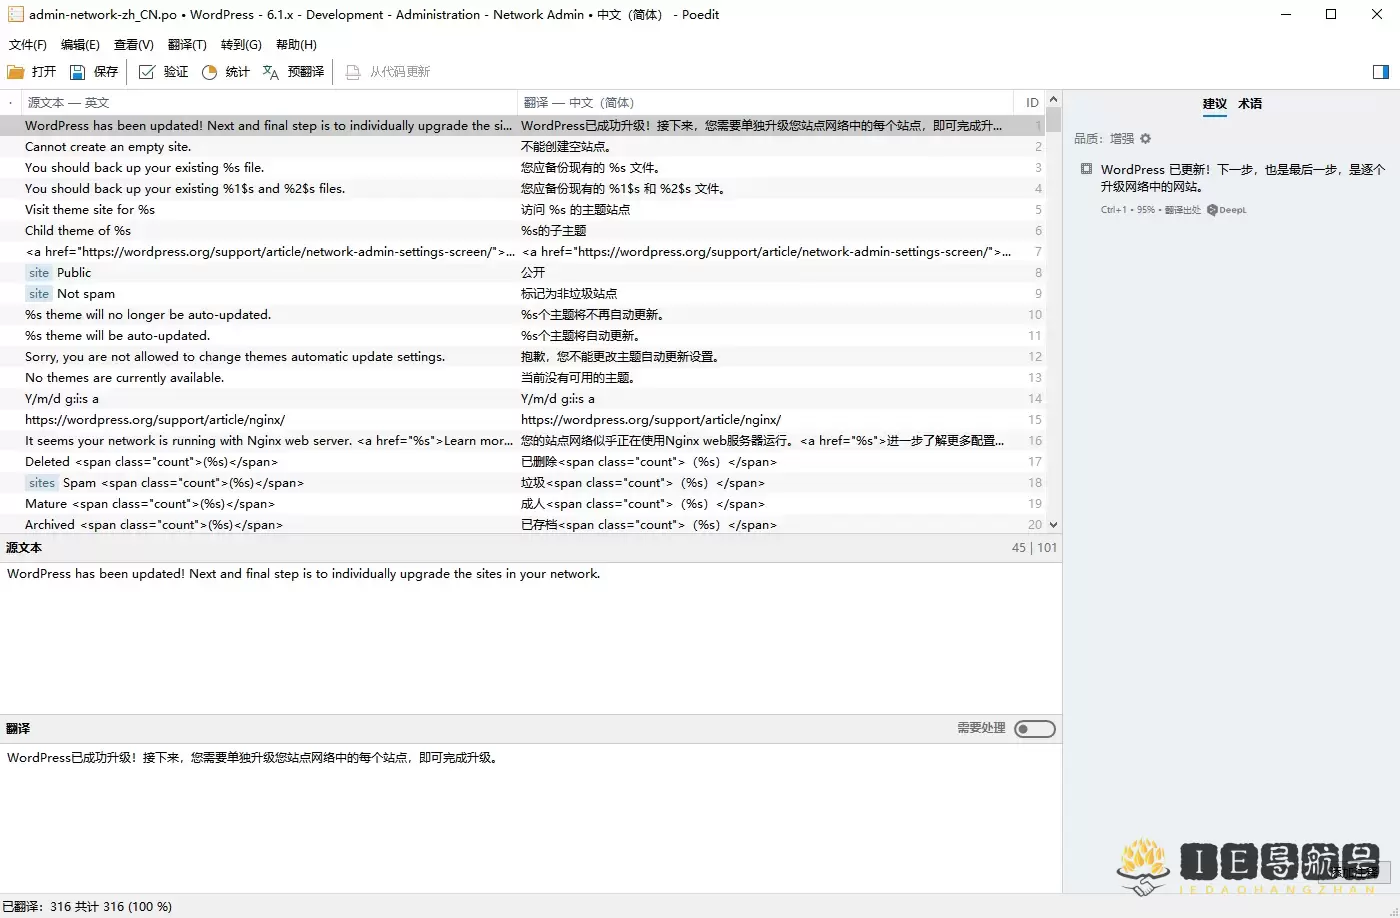Click translation cell '当前没有可用的主题。'

578,378
